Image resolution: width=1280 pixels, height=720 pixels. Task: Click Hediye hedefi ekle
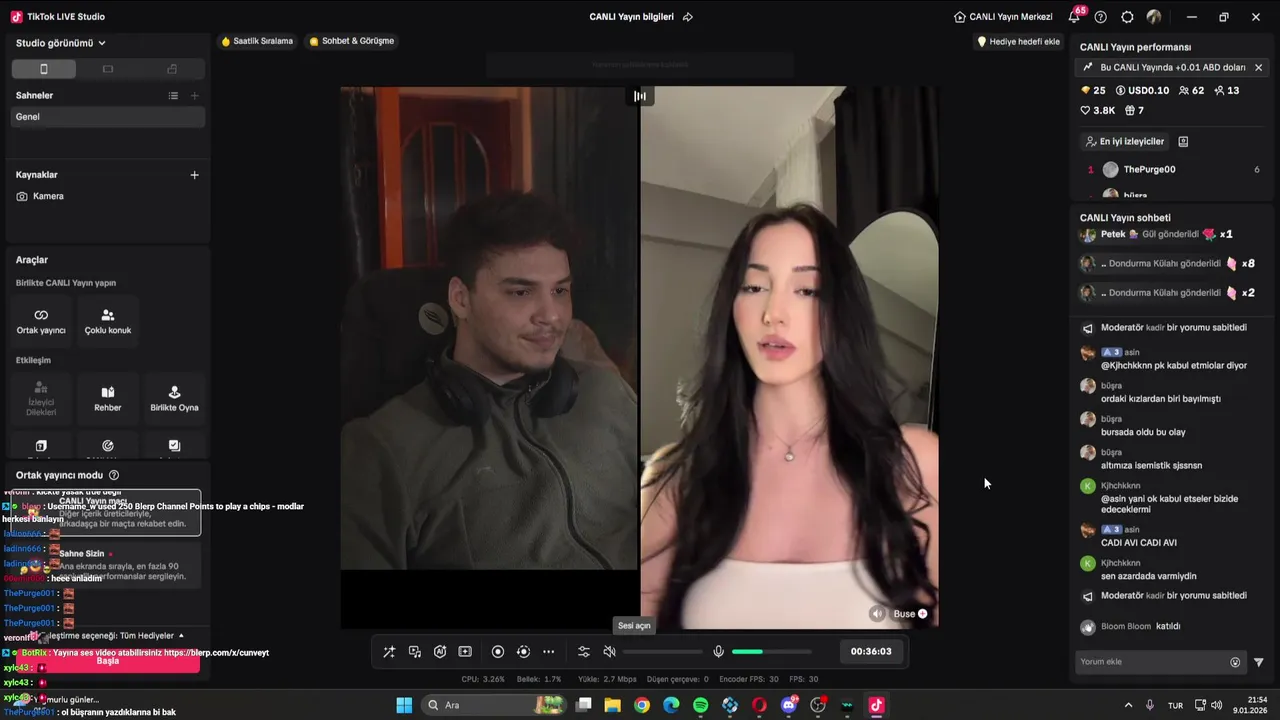[1018, 42]
